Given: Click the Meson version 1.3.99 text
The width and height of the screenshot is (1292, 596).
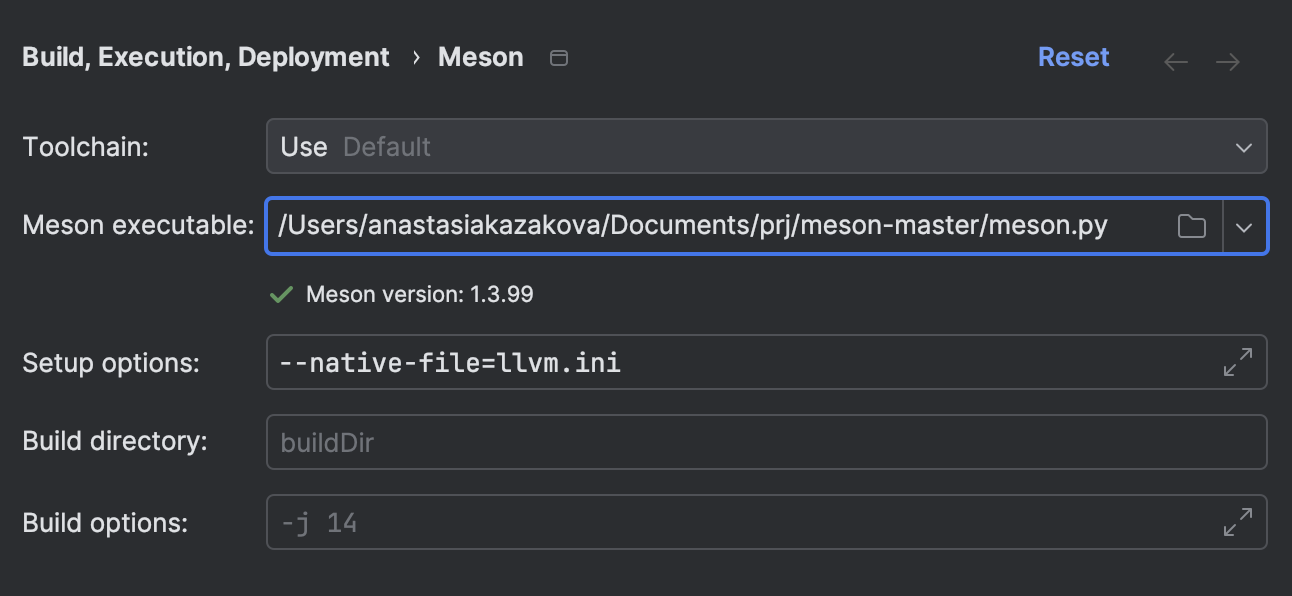Looking at the screenshot, I should pos(419,294).
